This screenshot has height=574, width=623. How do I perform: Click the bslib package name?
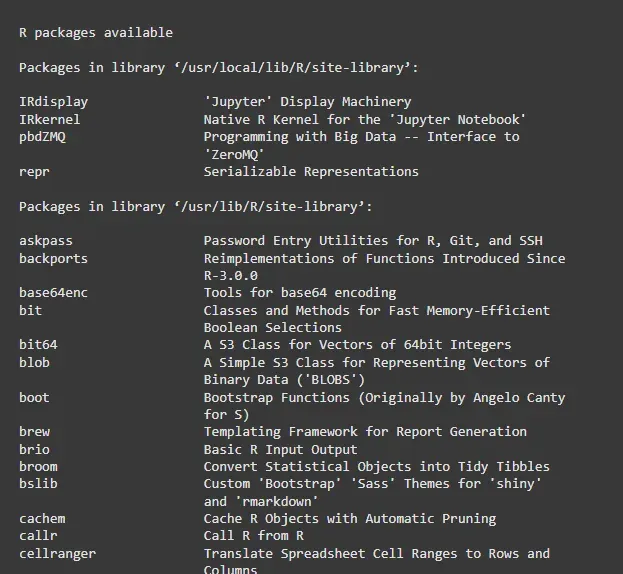tap(38, 484)
